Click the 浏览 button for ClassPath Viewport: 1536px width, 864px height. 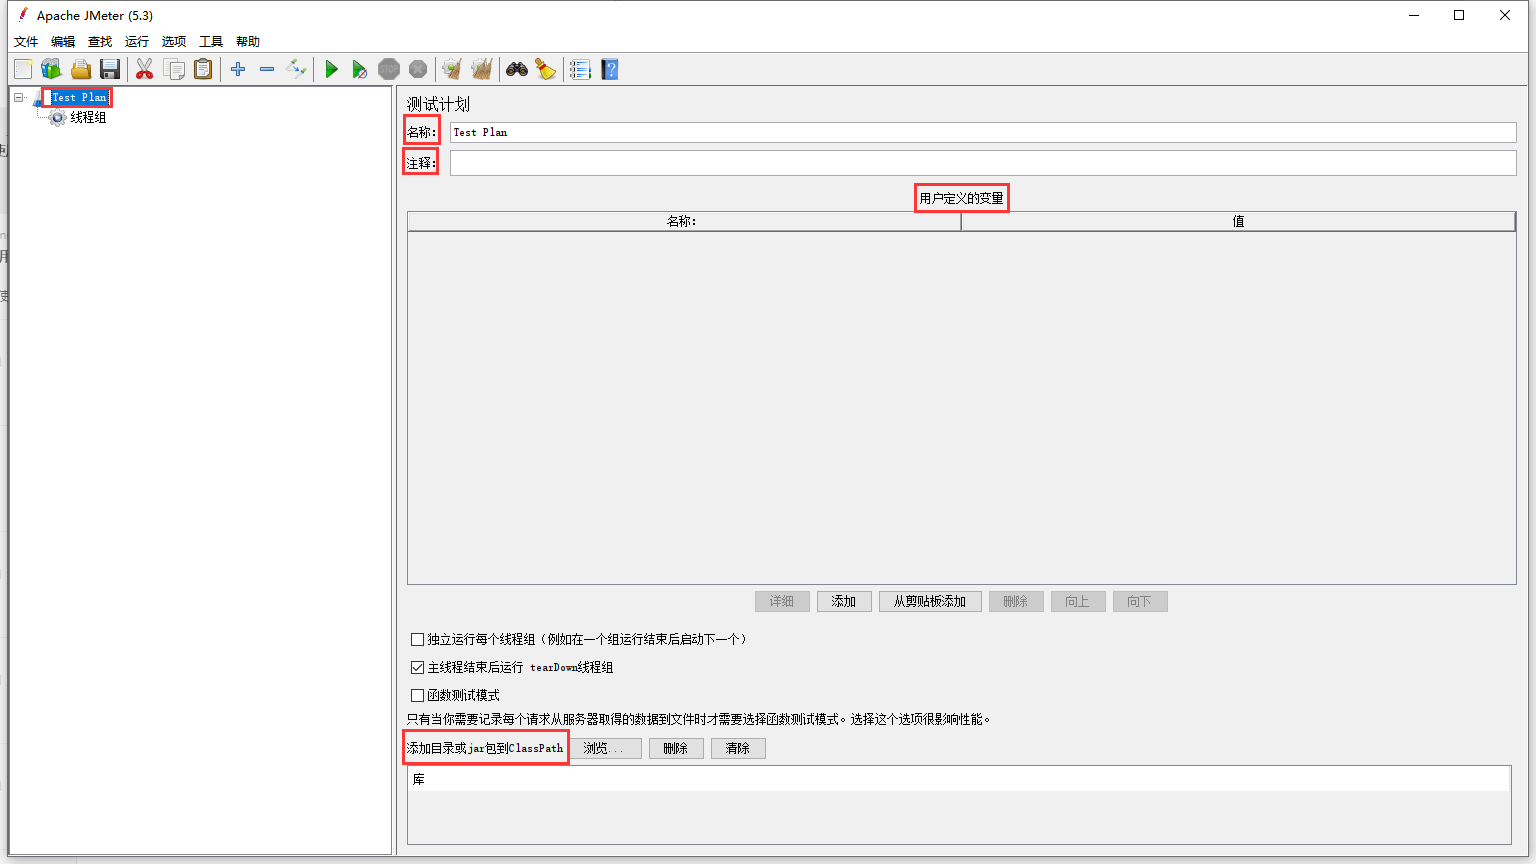click(606, 748)
